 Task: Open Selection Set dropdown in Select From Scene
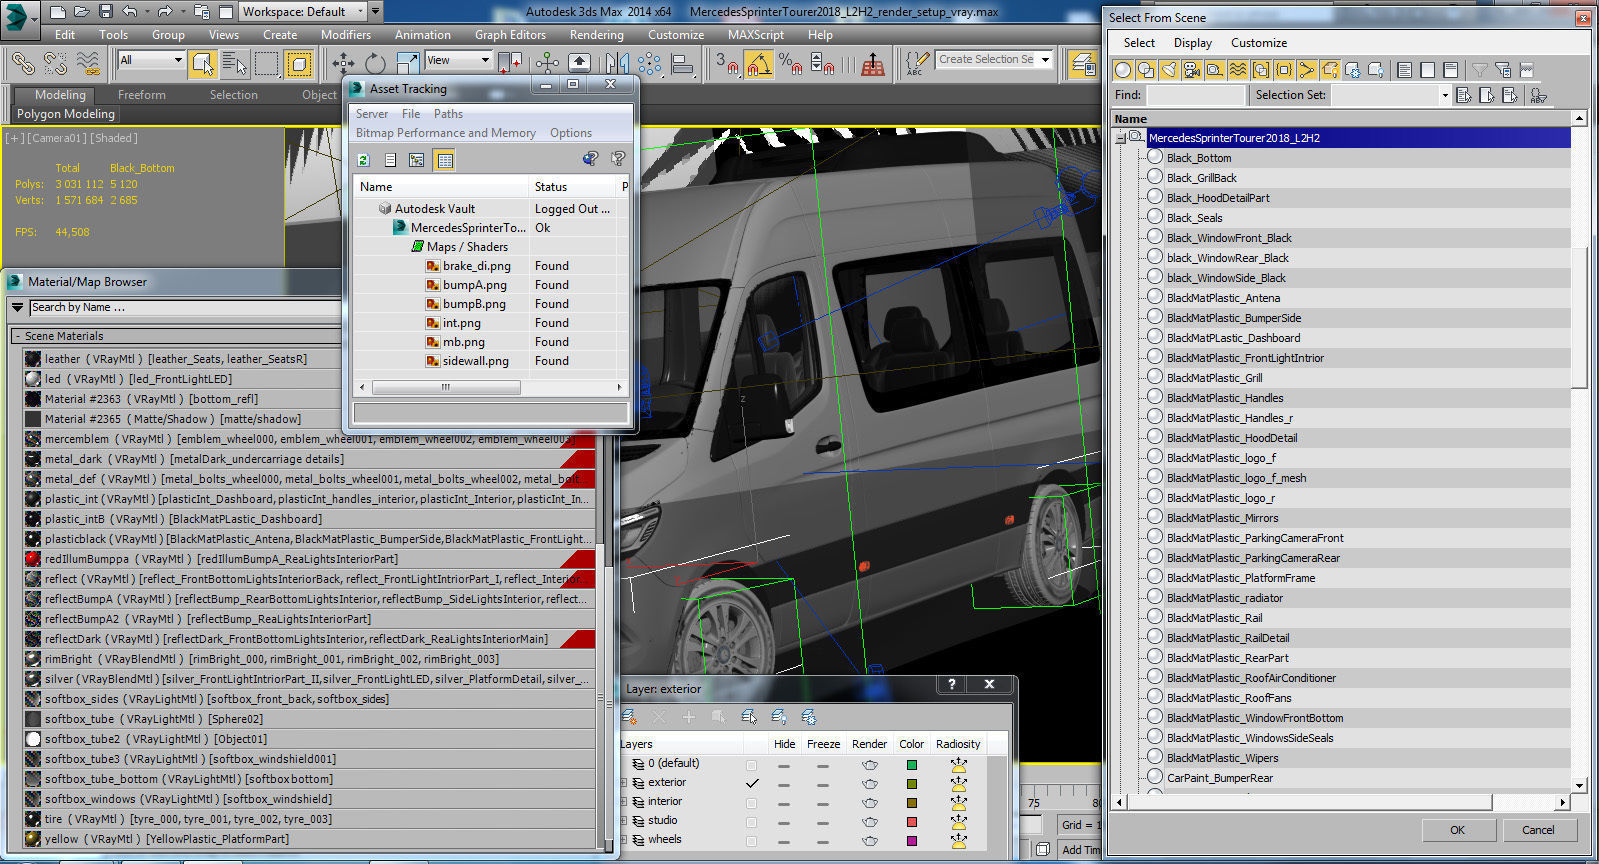pos(1445,95)
